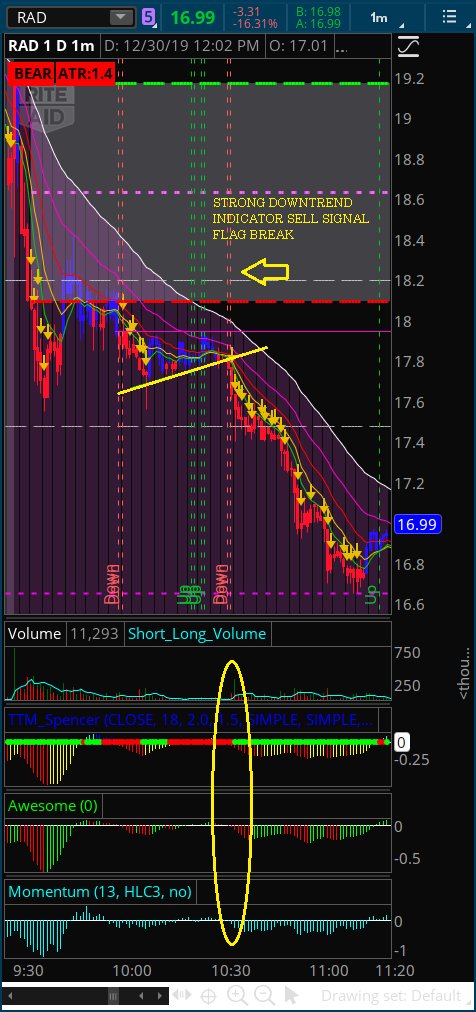Open the gadget list menu icon
This screenshot has width=476, height=1012.
coord(449,17)
